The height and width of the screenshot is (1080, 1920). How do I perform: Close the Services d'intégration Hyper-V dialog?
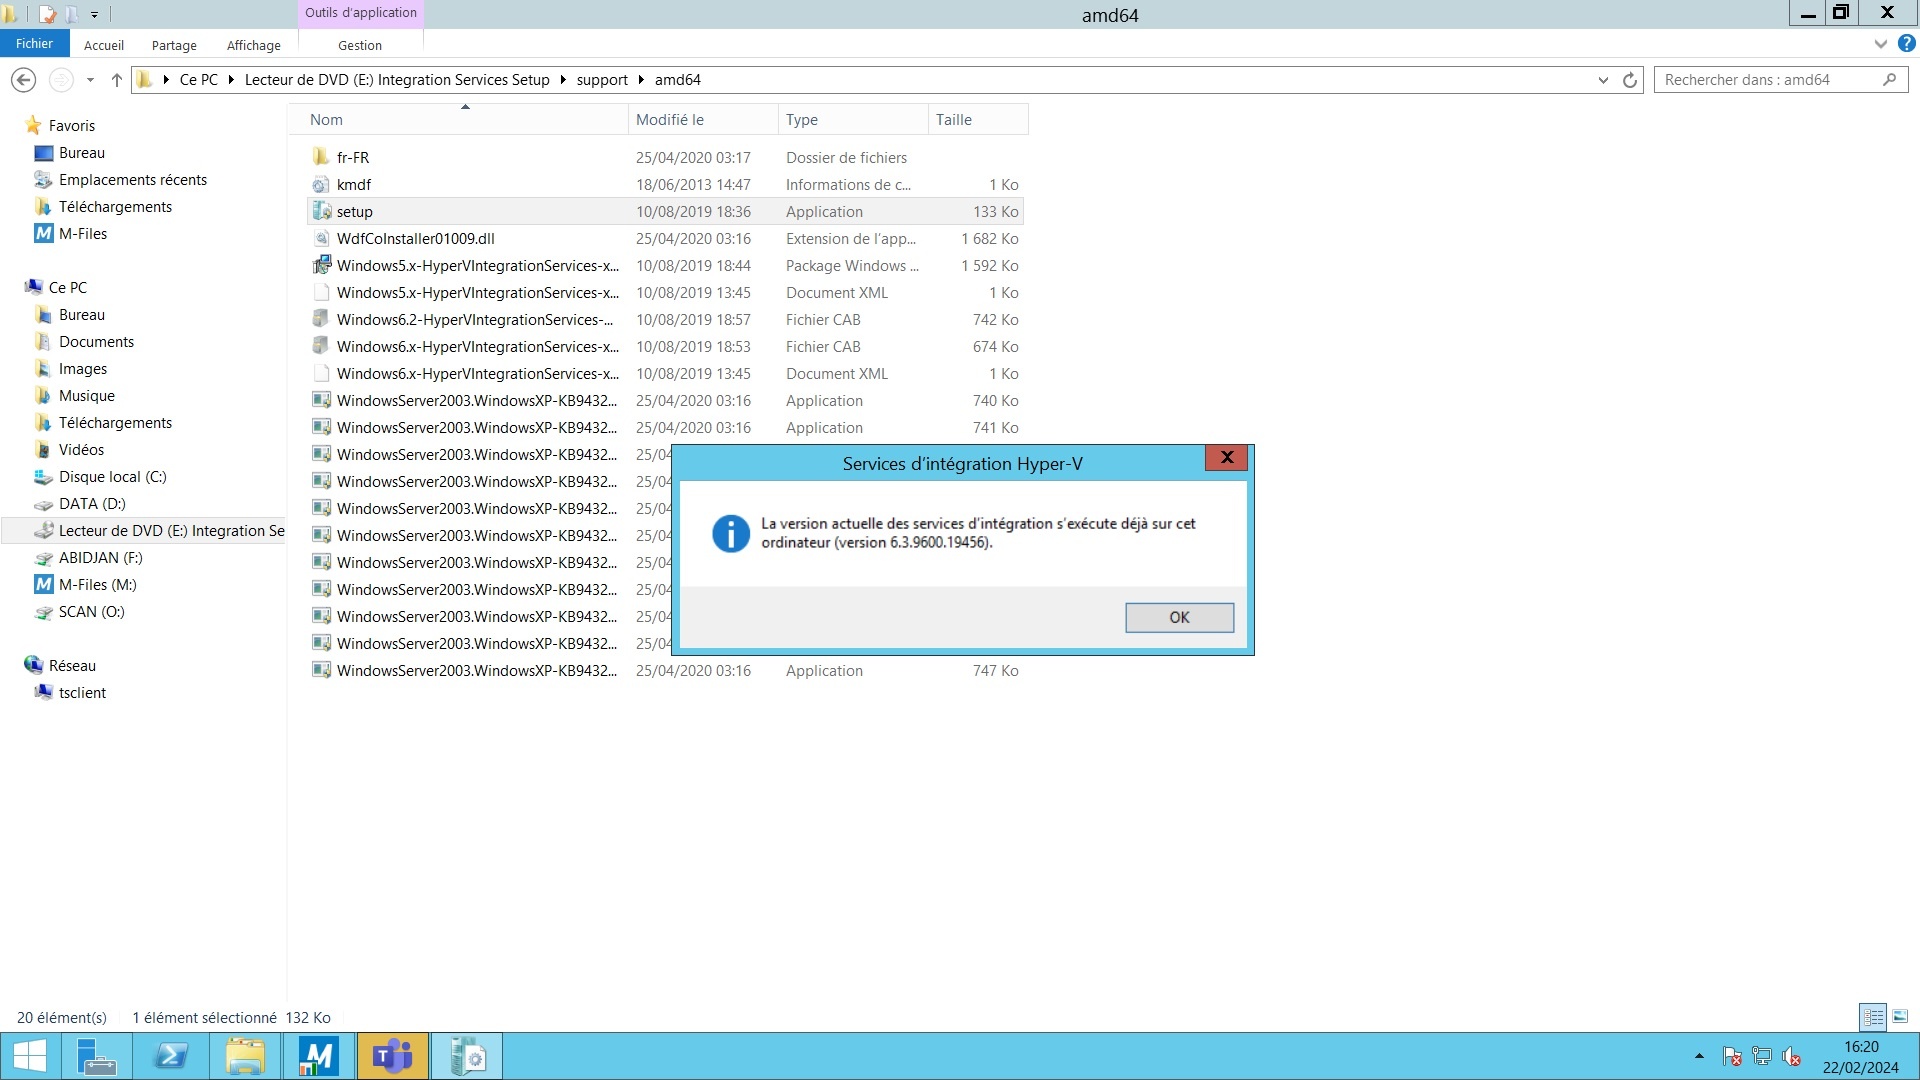click(1226, 457)
